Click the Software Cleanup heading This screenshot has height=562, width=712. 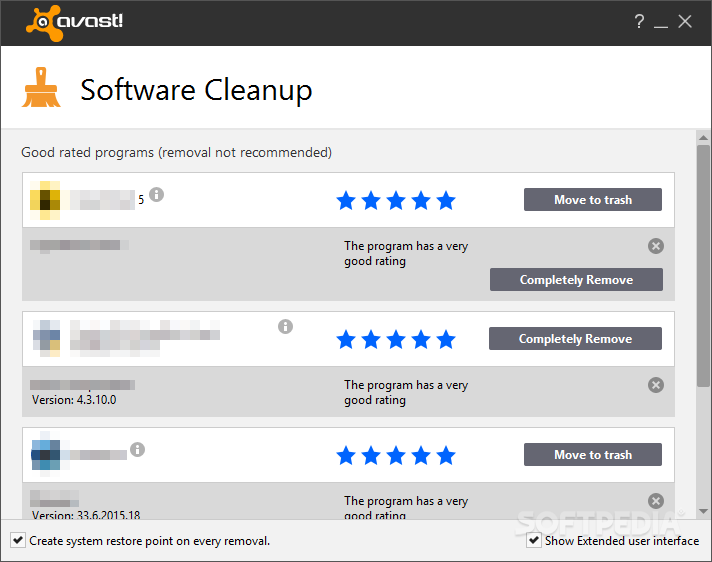click(x=196, y=90)
